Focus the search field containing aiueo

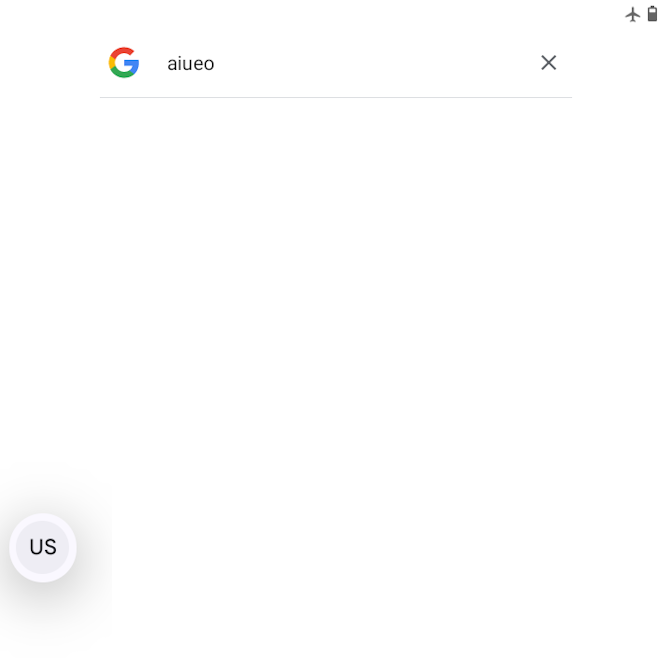[x=336, y=63]
